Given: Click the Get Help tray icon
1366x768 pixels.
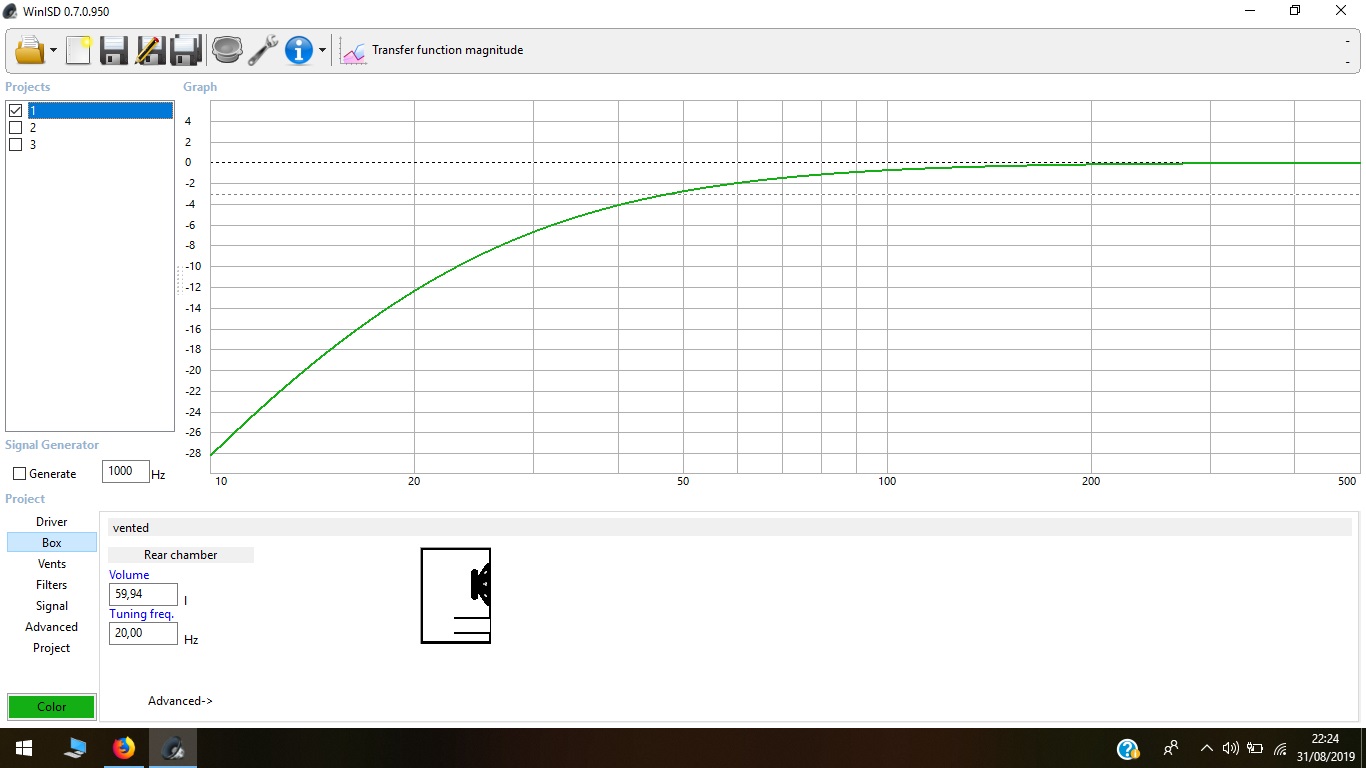Looking at the screenshot, I should click(1128, 749).
